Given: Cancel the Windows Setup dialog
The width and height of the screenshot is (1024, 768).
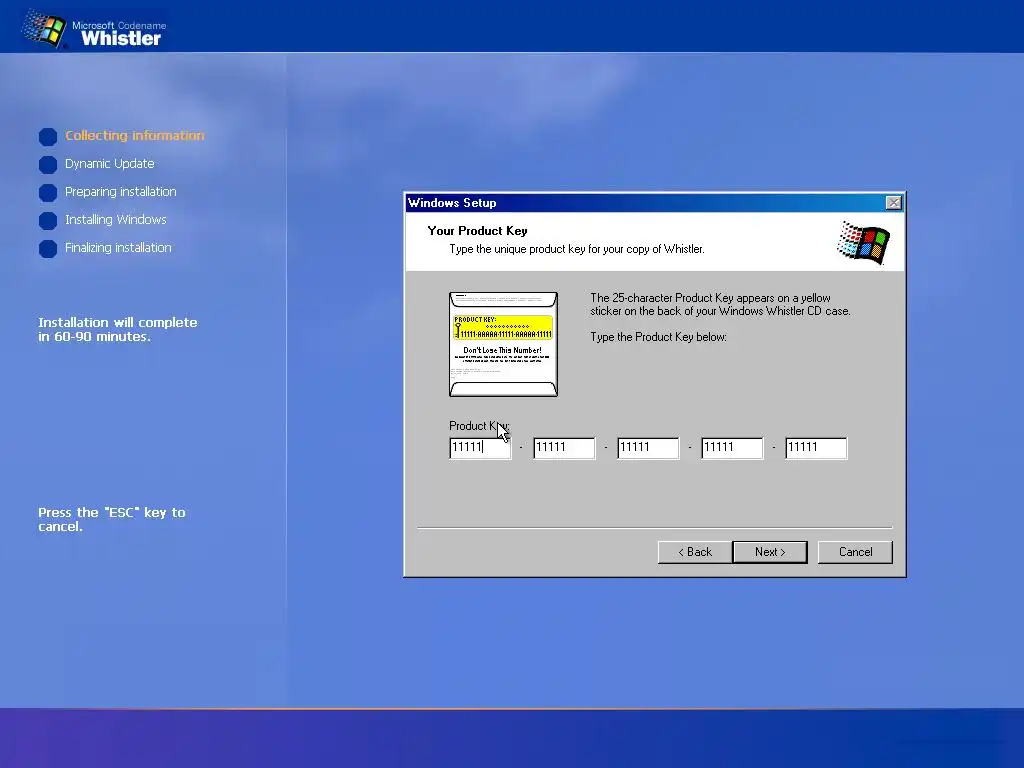Looking at the screenshot, I should click(855, 552).
